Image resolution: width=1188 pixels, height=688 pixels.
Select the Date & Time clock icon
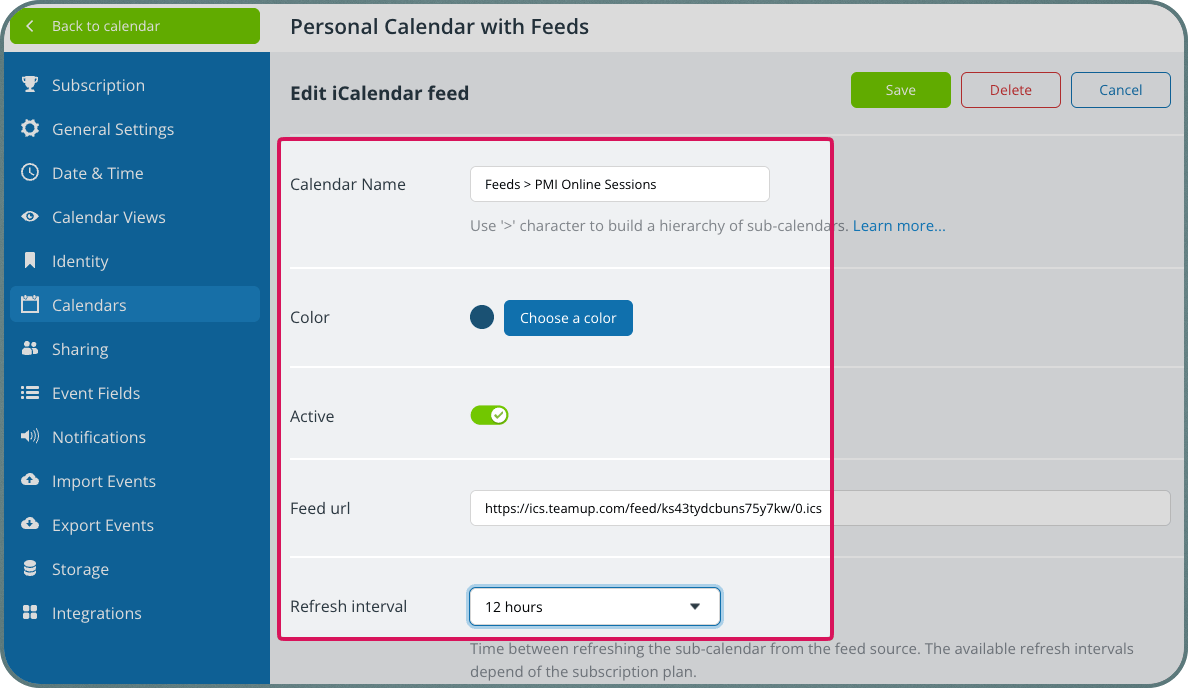click(x=30, y=172)
